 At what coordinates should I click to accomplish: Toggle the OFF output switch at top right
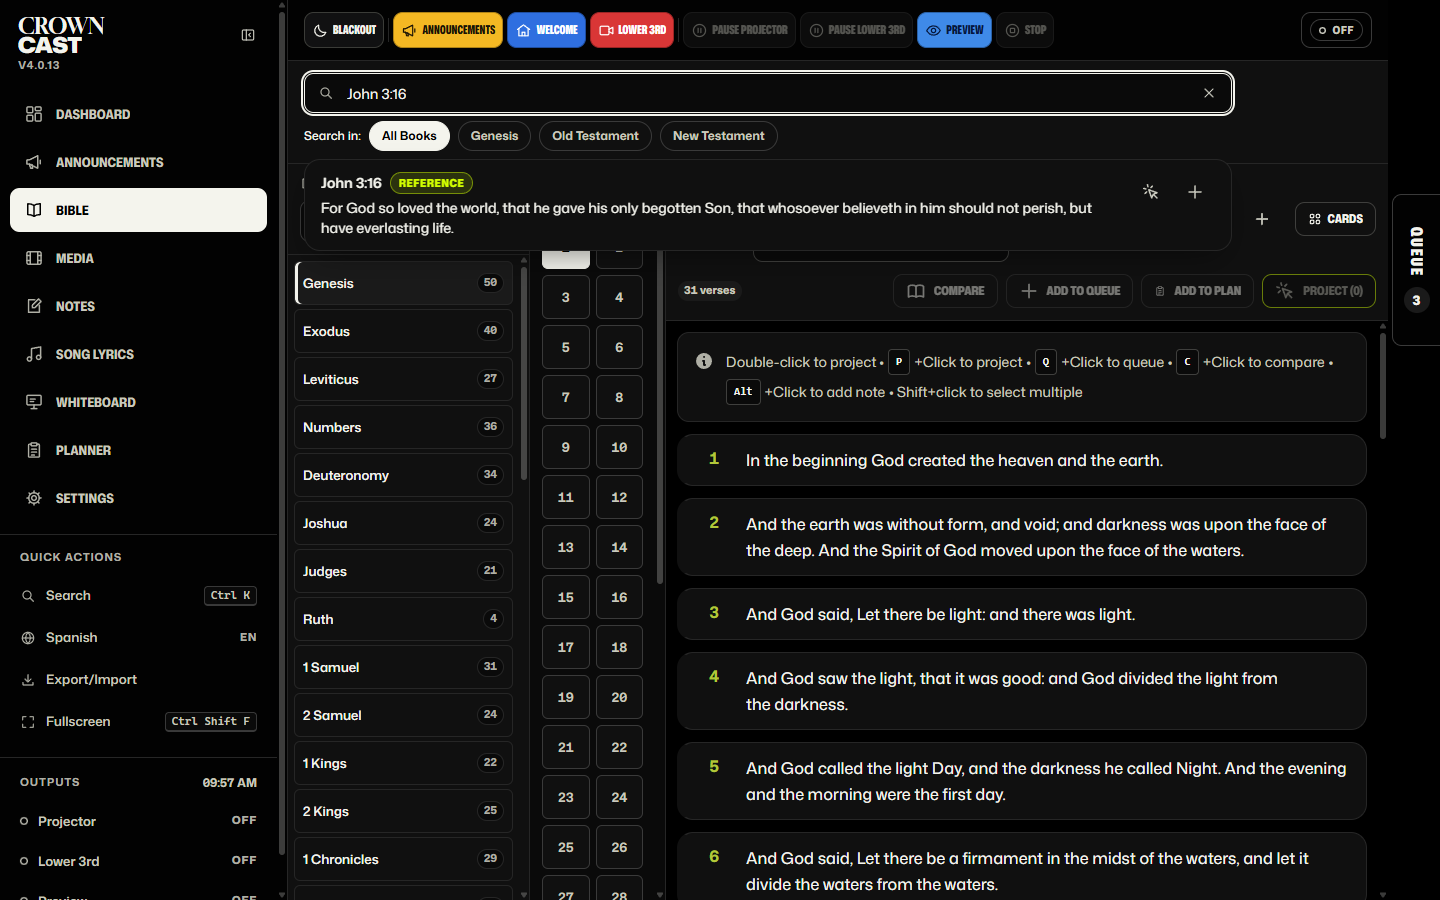1336,30
